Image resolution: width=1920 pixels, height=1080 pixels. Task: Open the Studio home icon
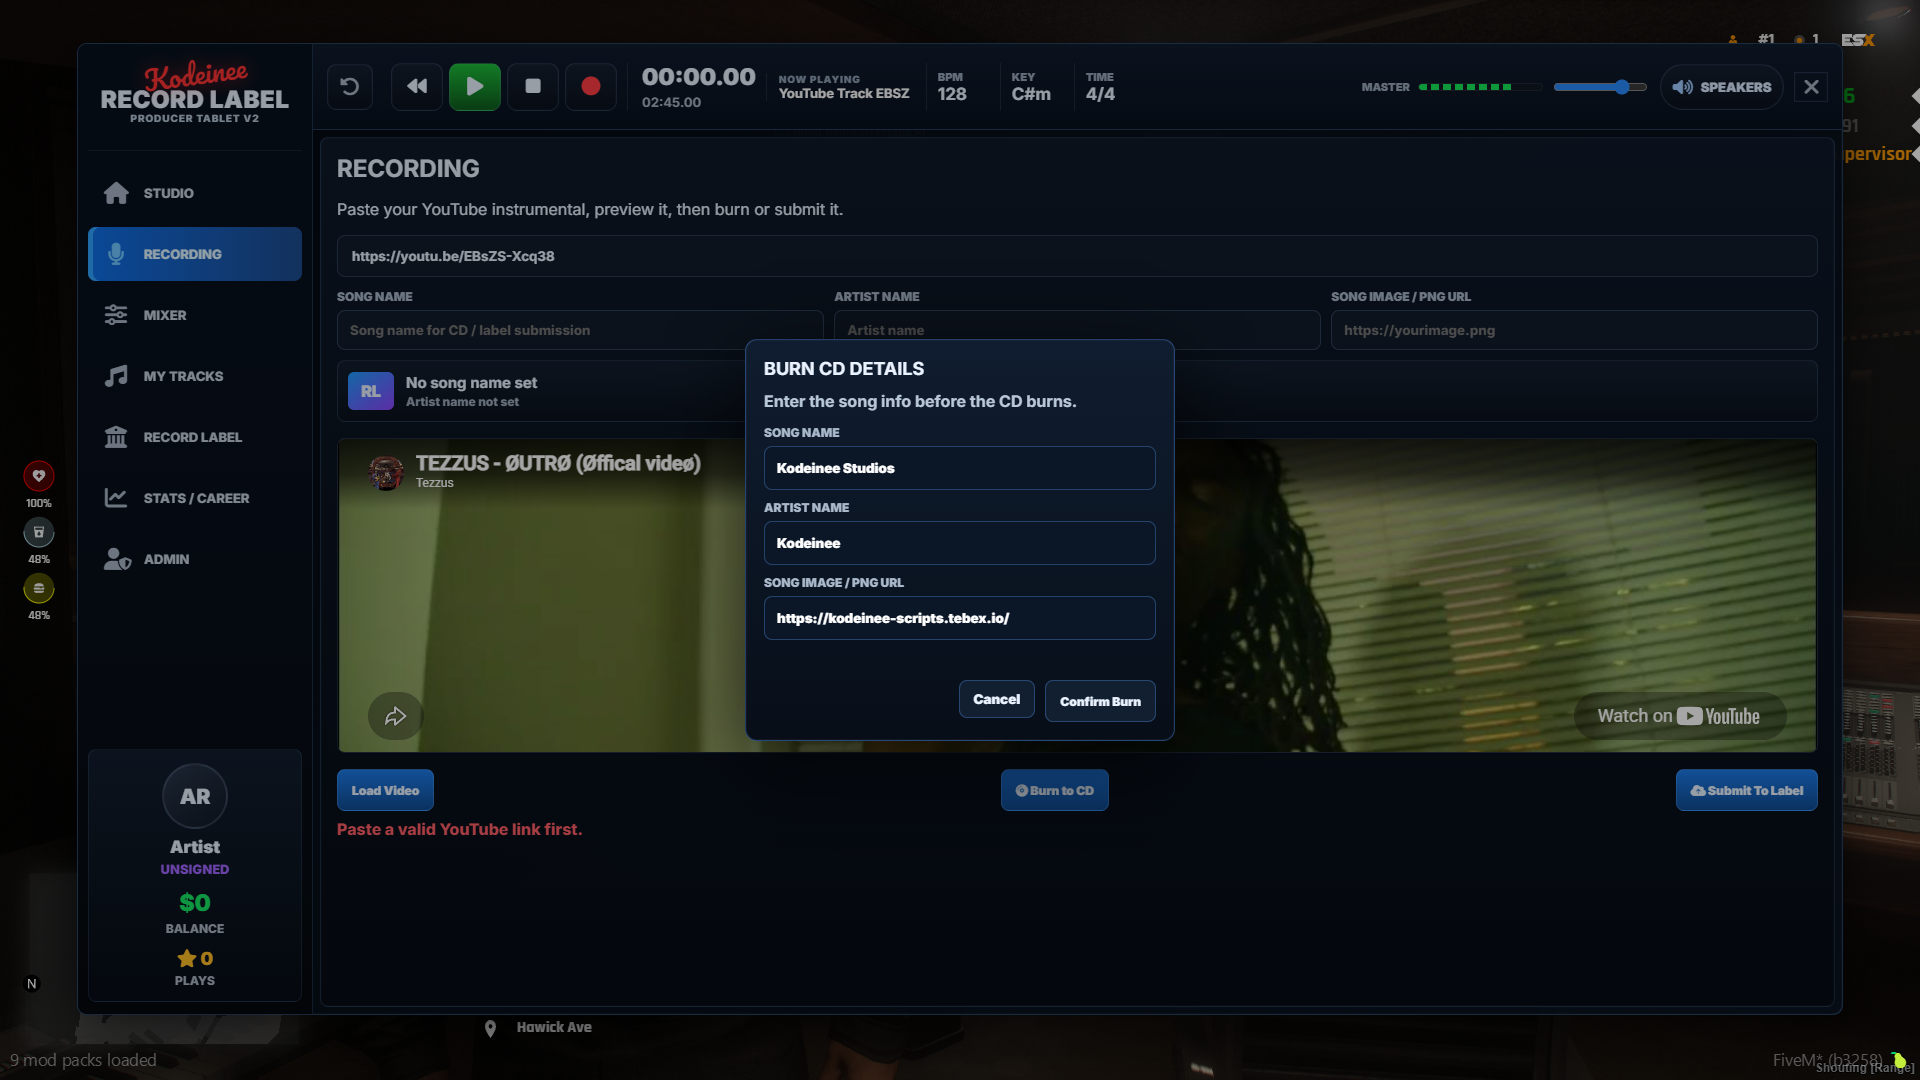[x=116, y=193]
